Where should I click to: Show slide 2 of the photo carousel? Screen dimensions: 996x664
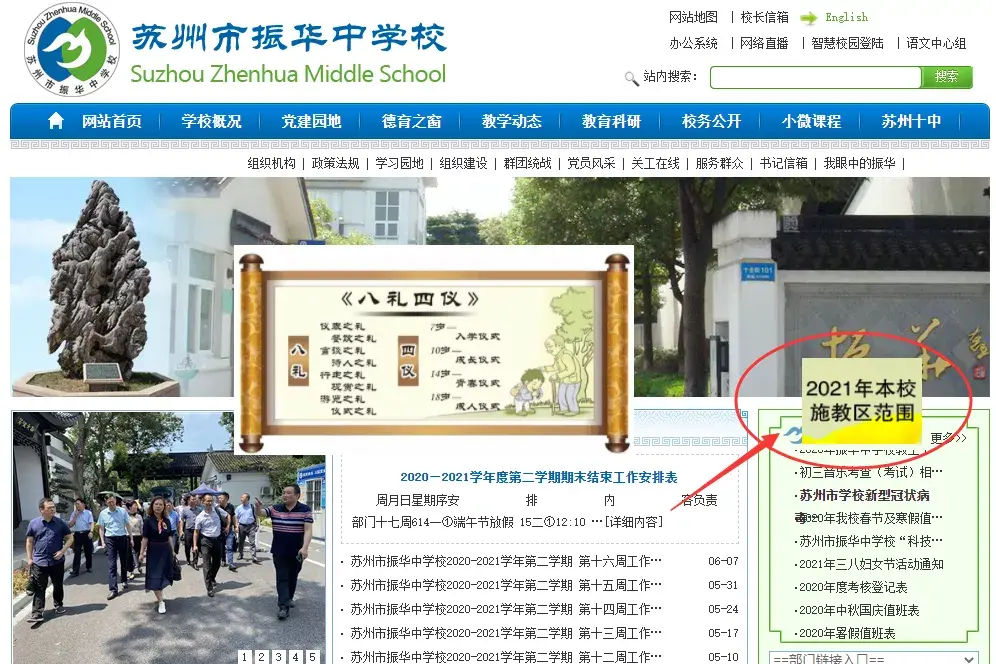point(262,656)
